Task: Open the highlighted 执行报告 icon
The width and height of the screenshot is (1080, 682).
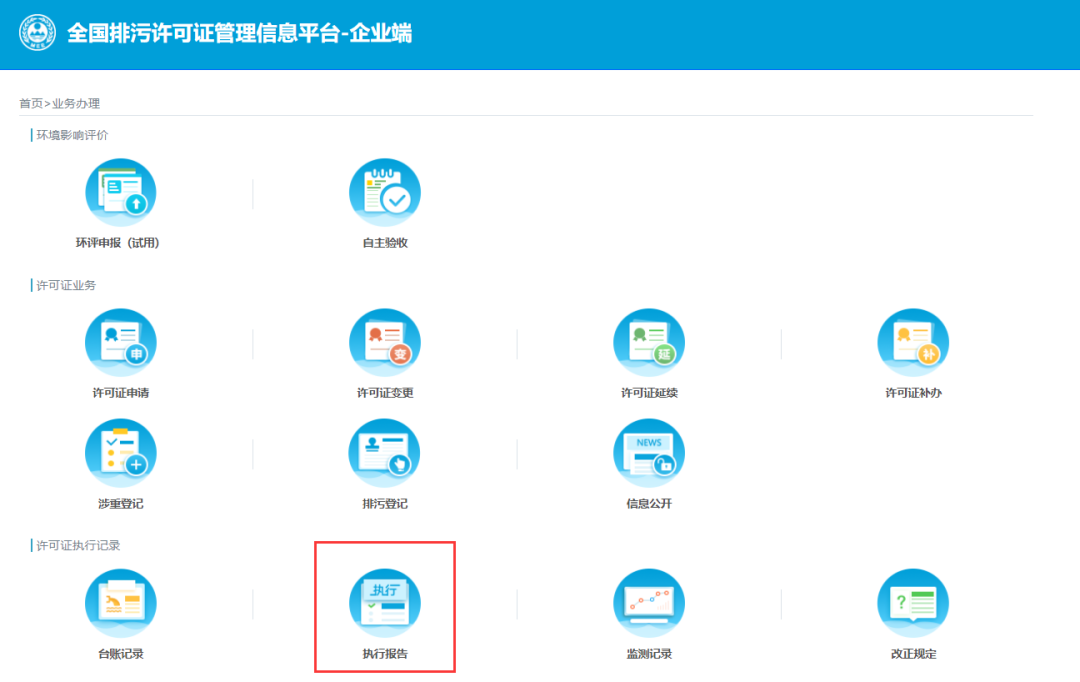Action: [x=385, y=602]
